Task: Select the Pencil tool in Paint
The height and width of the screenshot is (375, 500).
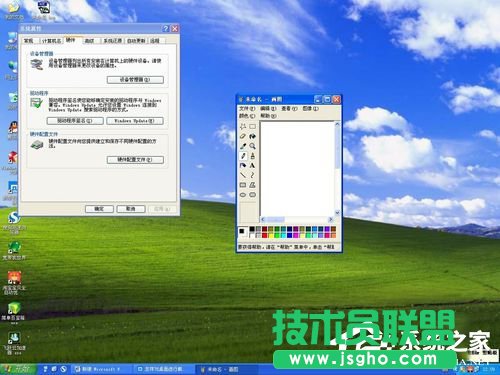Action: pyautogui.click(x=243, y=156)
